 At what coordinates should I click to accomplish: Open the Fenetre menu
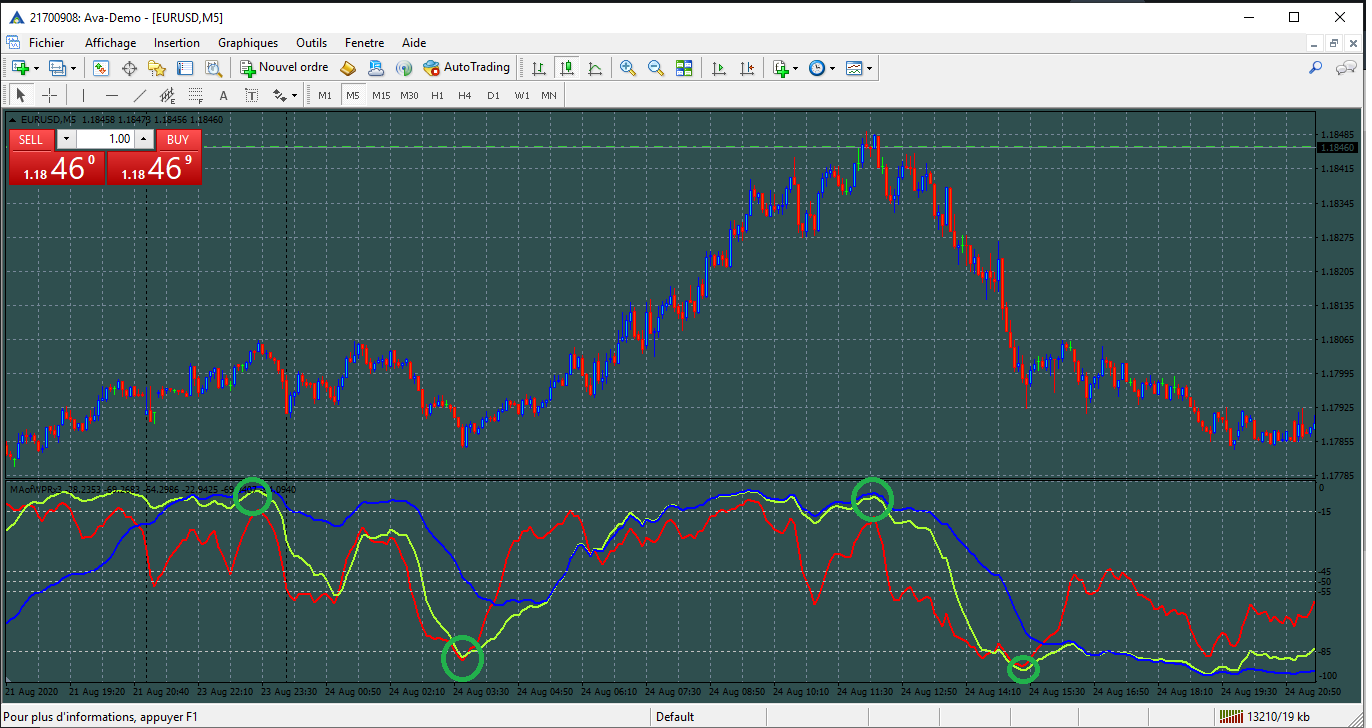coord(364,43)
